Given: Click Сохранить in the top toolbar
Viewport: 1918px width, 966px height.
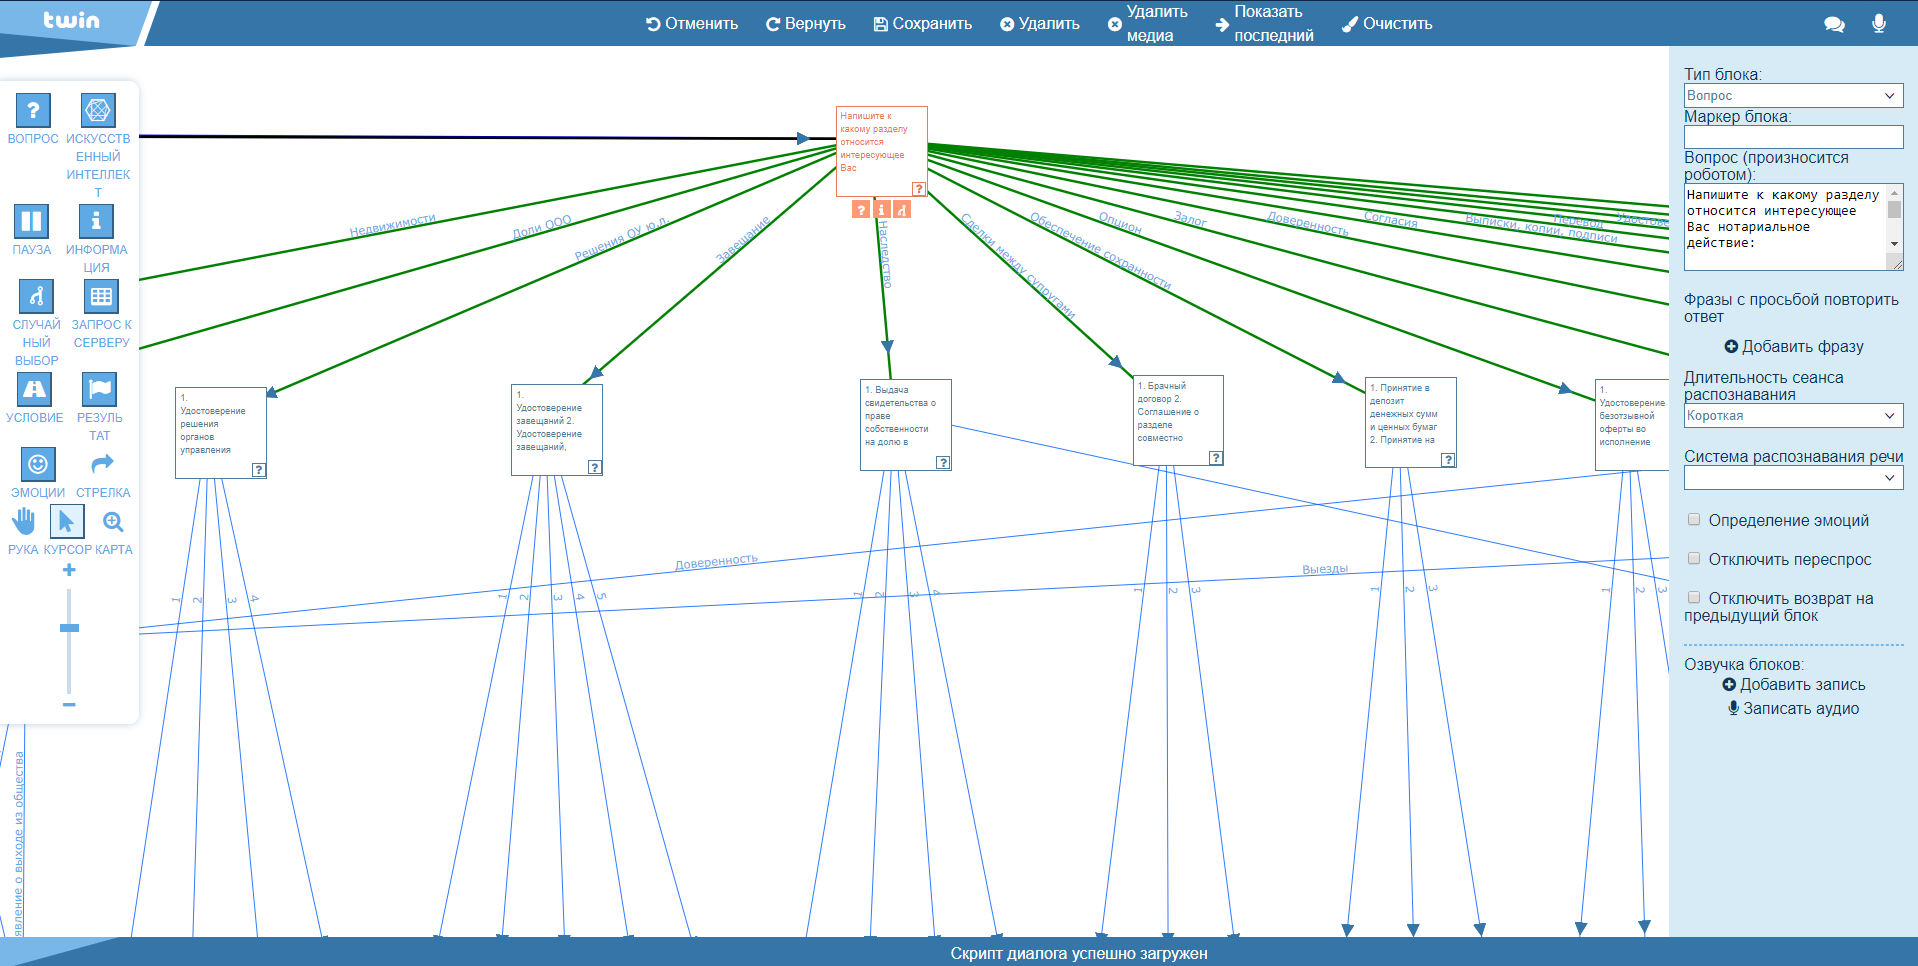Looking at the screenshot, I should (x=922, y=24).
